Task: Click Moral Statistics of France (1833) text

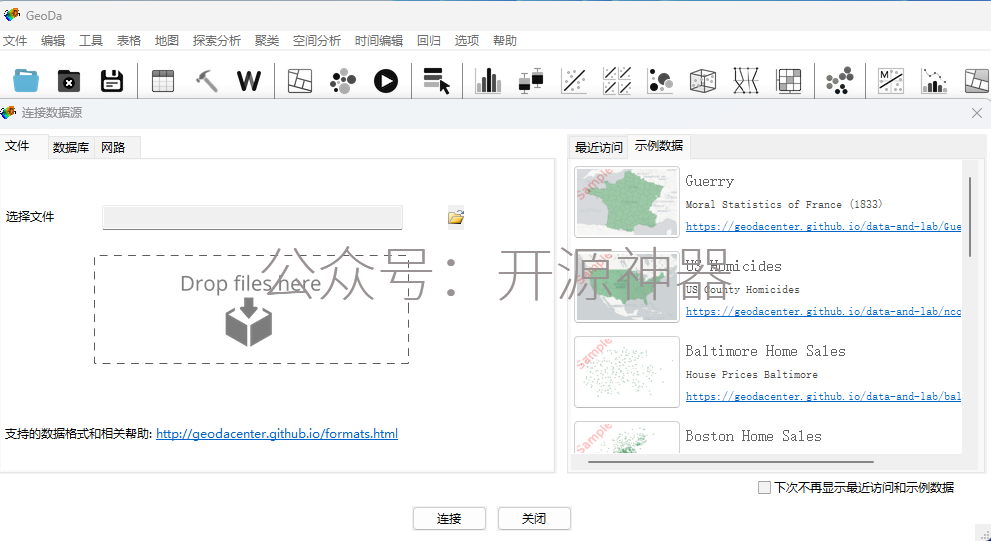Action: tap(784, 204)
